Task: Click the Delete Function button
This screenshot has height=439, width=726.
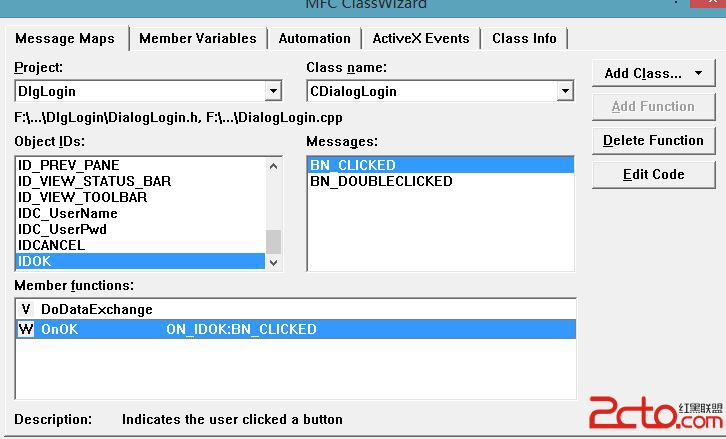Action: [653, 140]
